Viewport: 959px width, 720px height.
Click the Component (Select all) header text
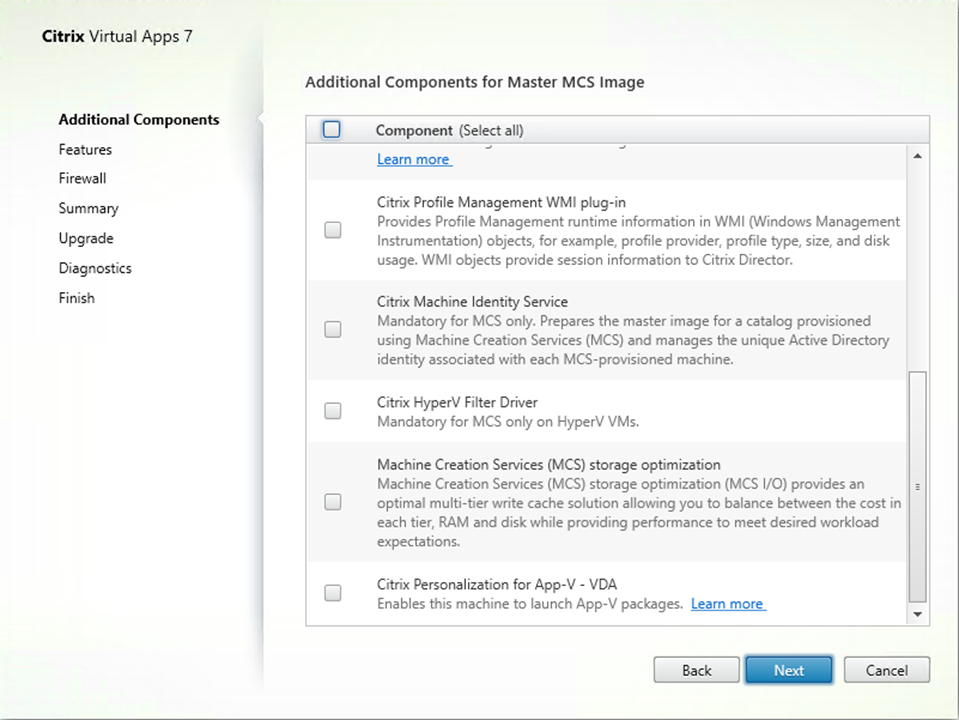pos(450,130)
